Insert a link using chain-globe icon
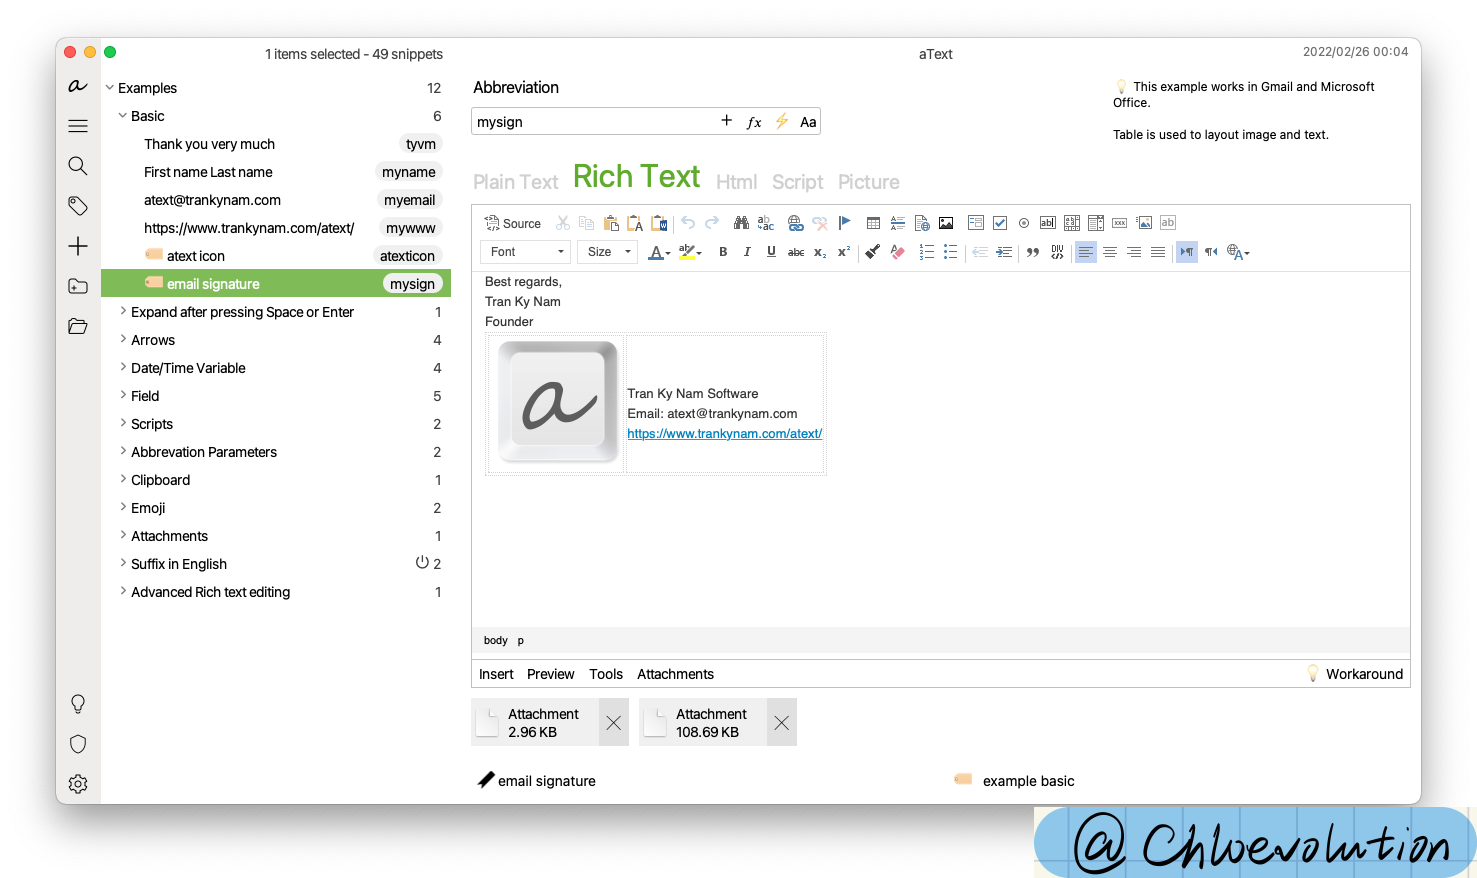The width and height of the screenshot is (1477, 878). coord(795,223)
